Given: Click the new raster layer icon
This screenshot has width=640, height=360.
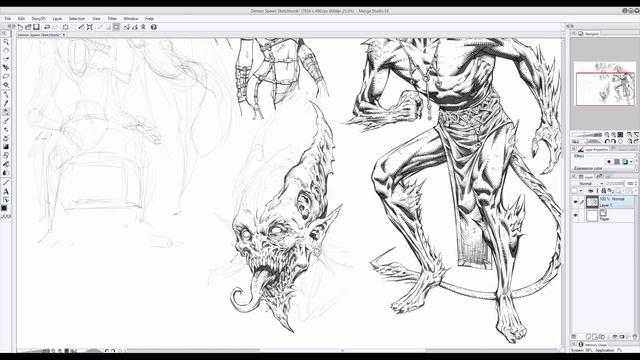Looking at the screenshot, I should (x=588, y=337).
